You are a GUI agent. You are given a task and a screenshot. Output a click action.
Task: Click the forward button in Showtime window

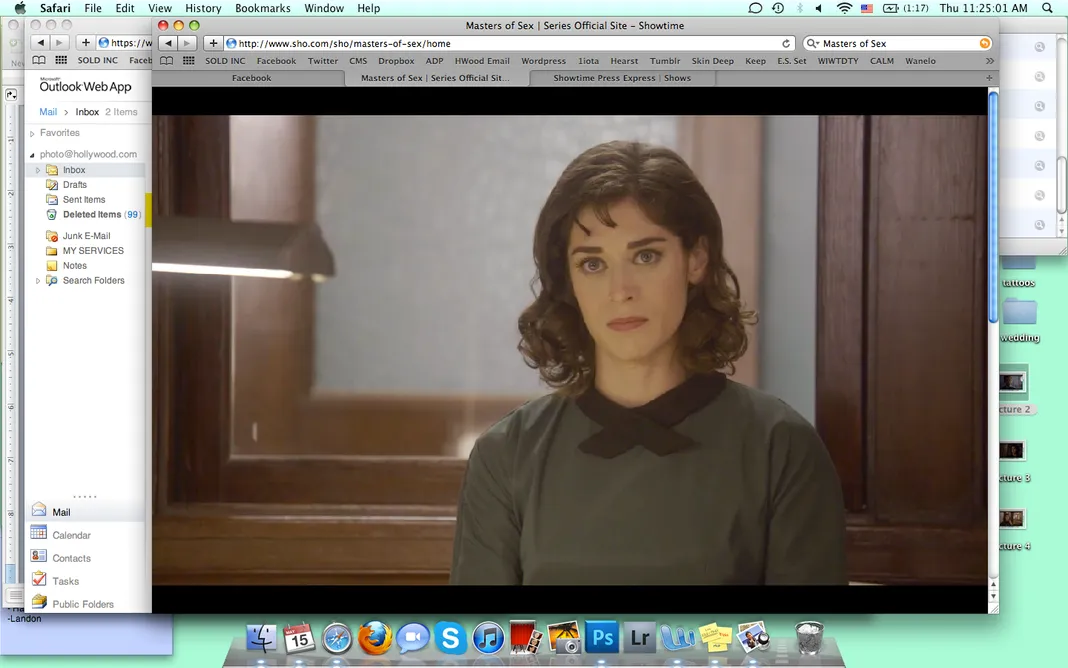click(x=187, y=43)
